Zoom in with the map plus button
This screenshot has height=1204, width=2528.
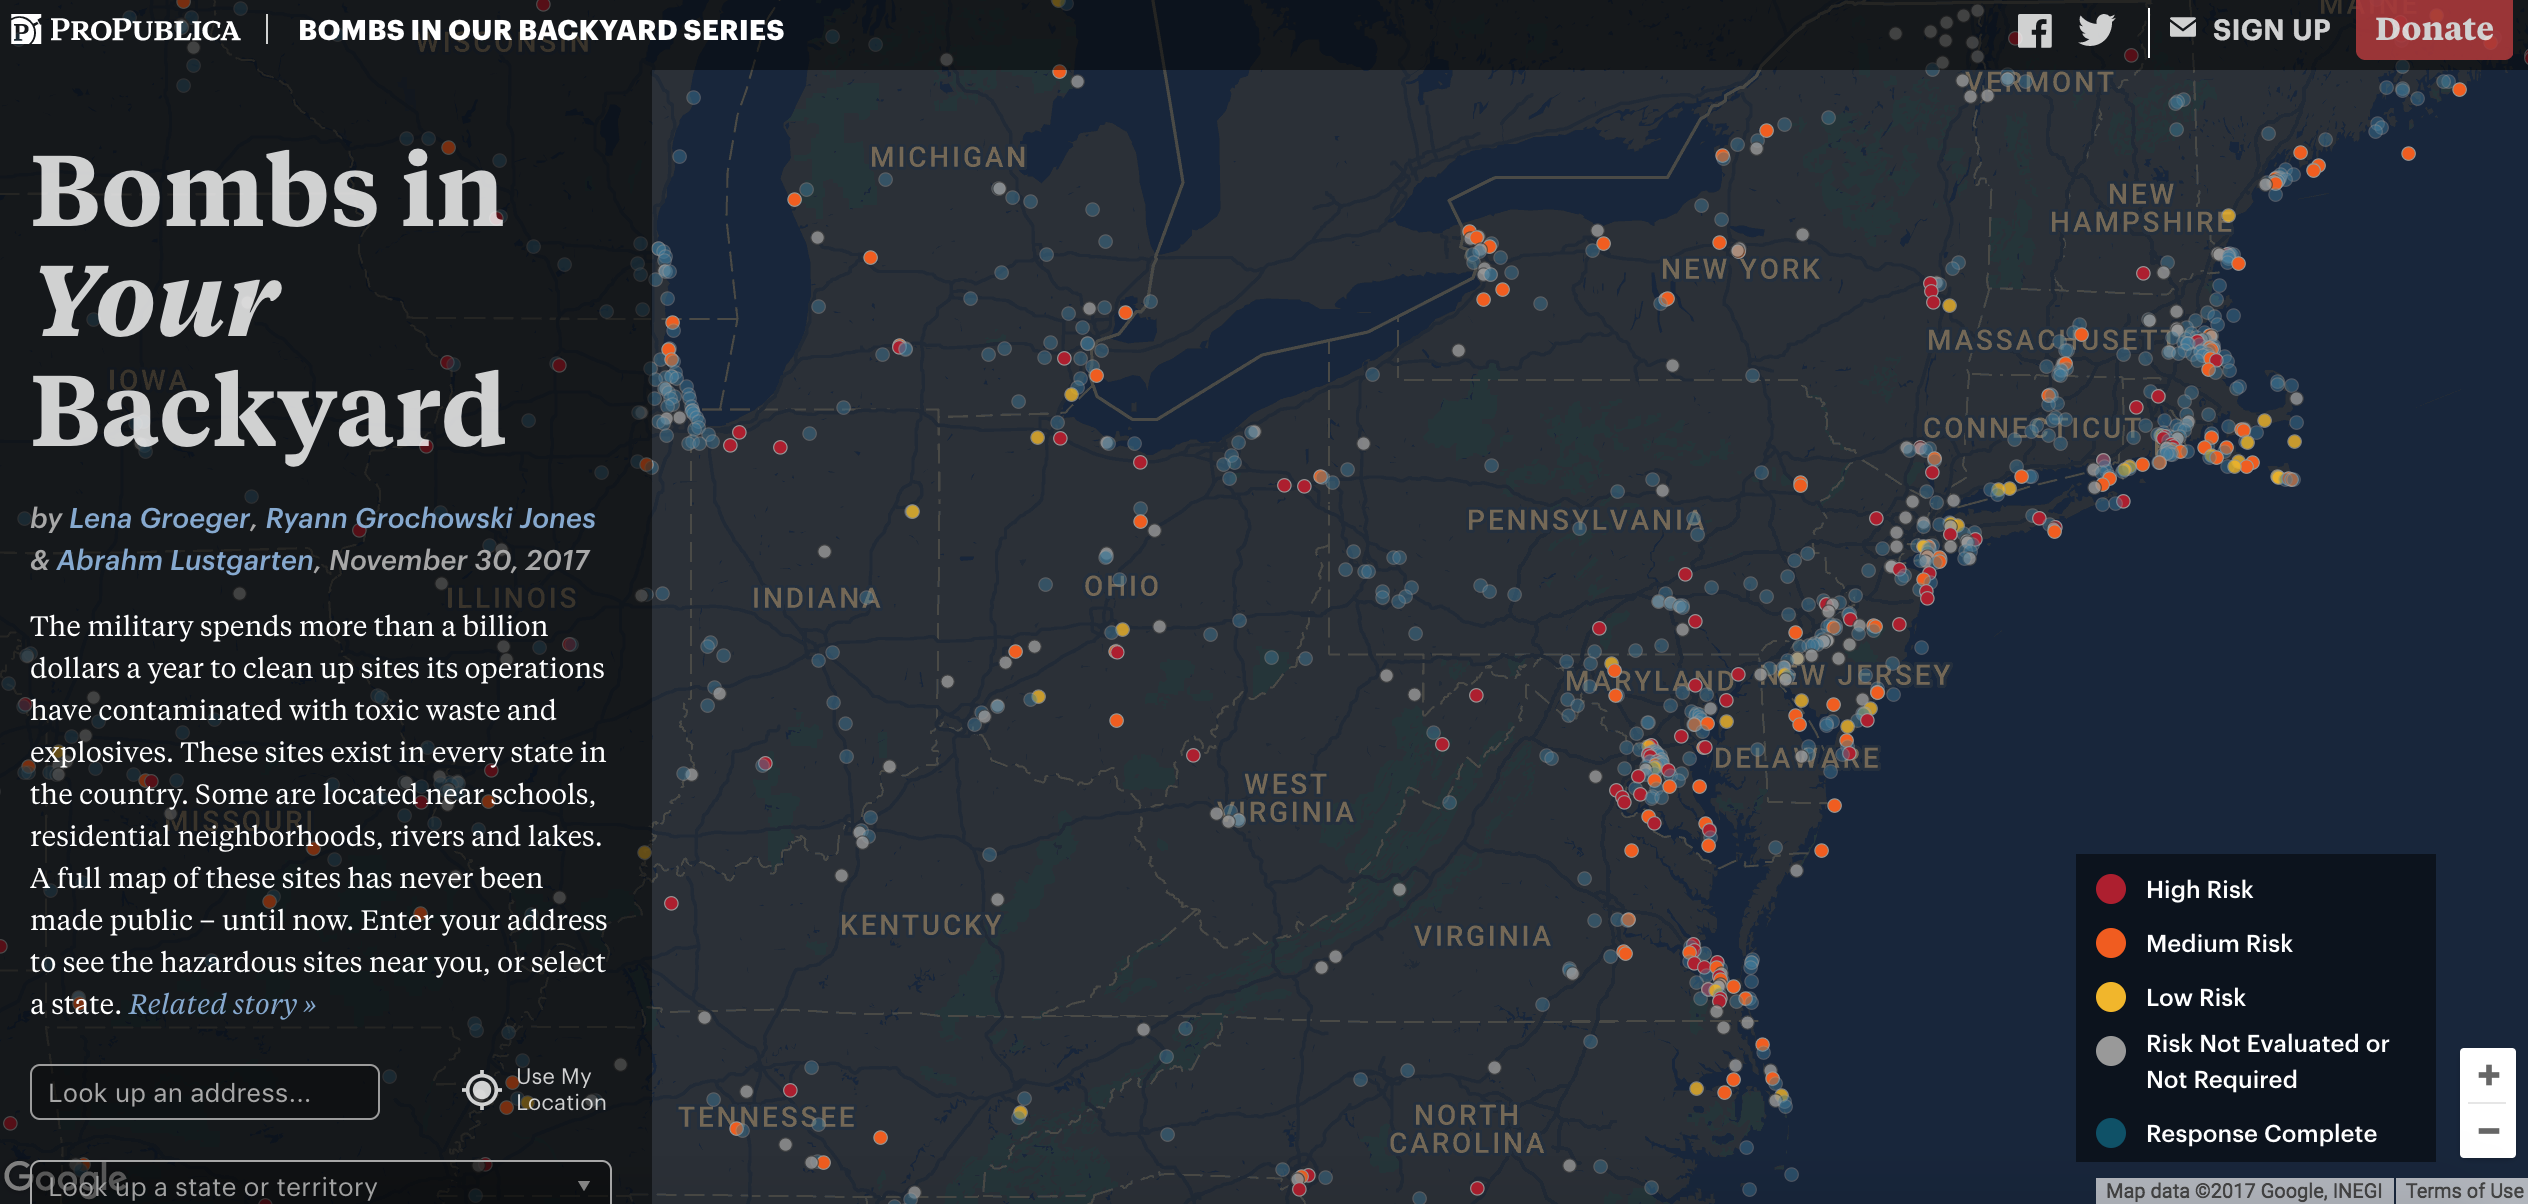(2488, 1076)
